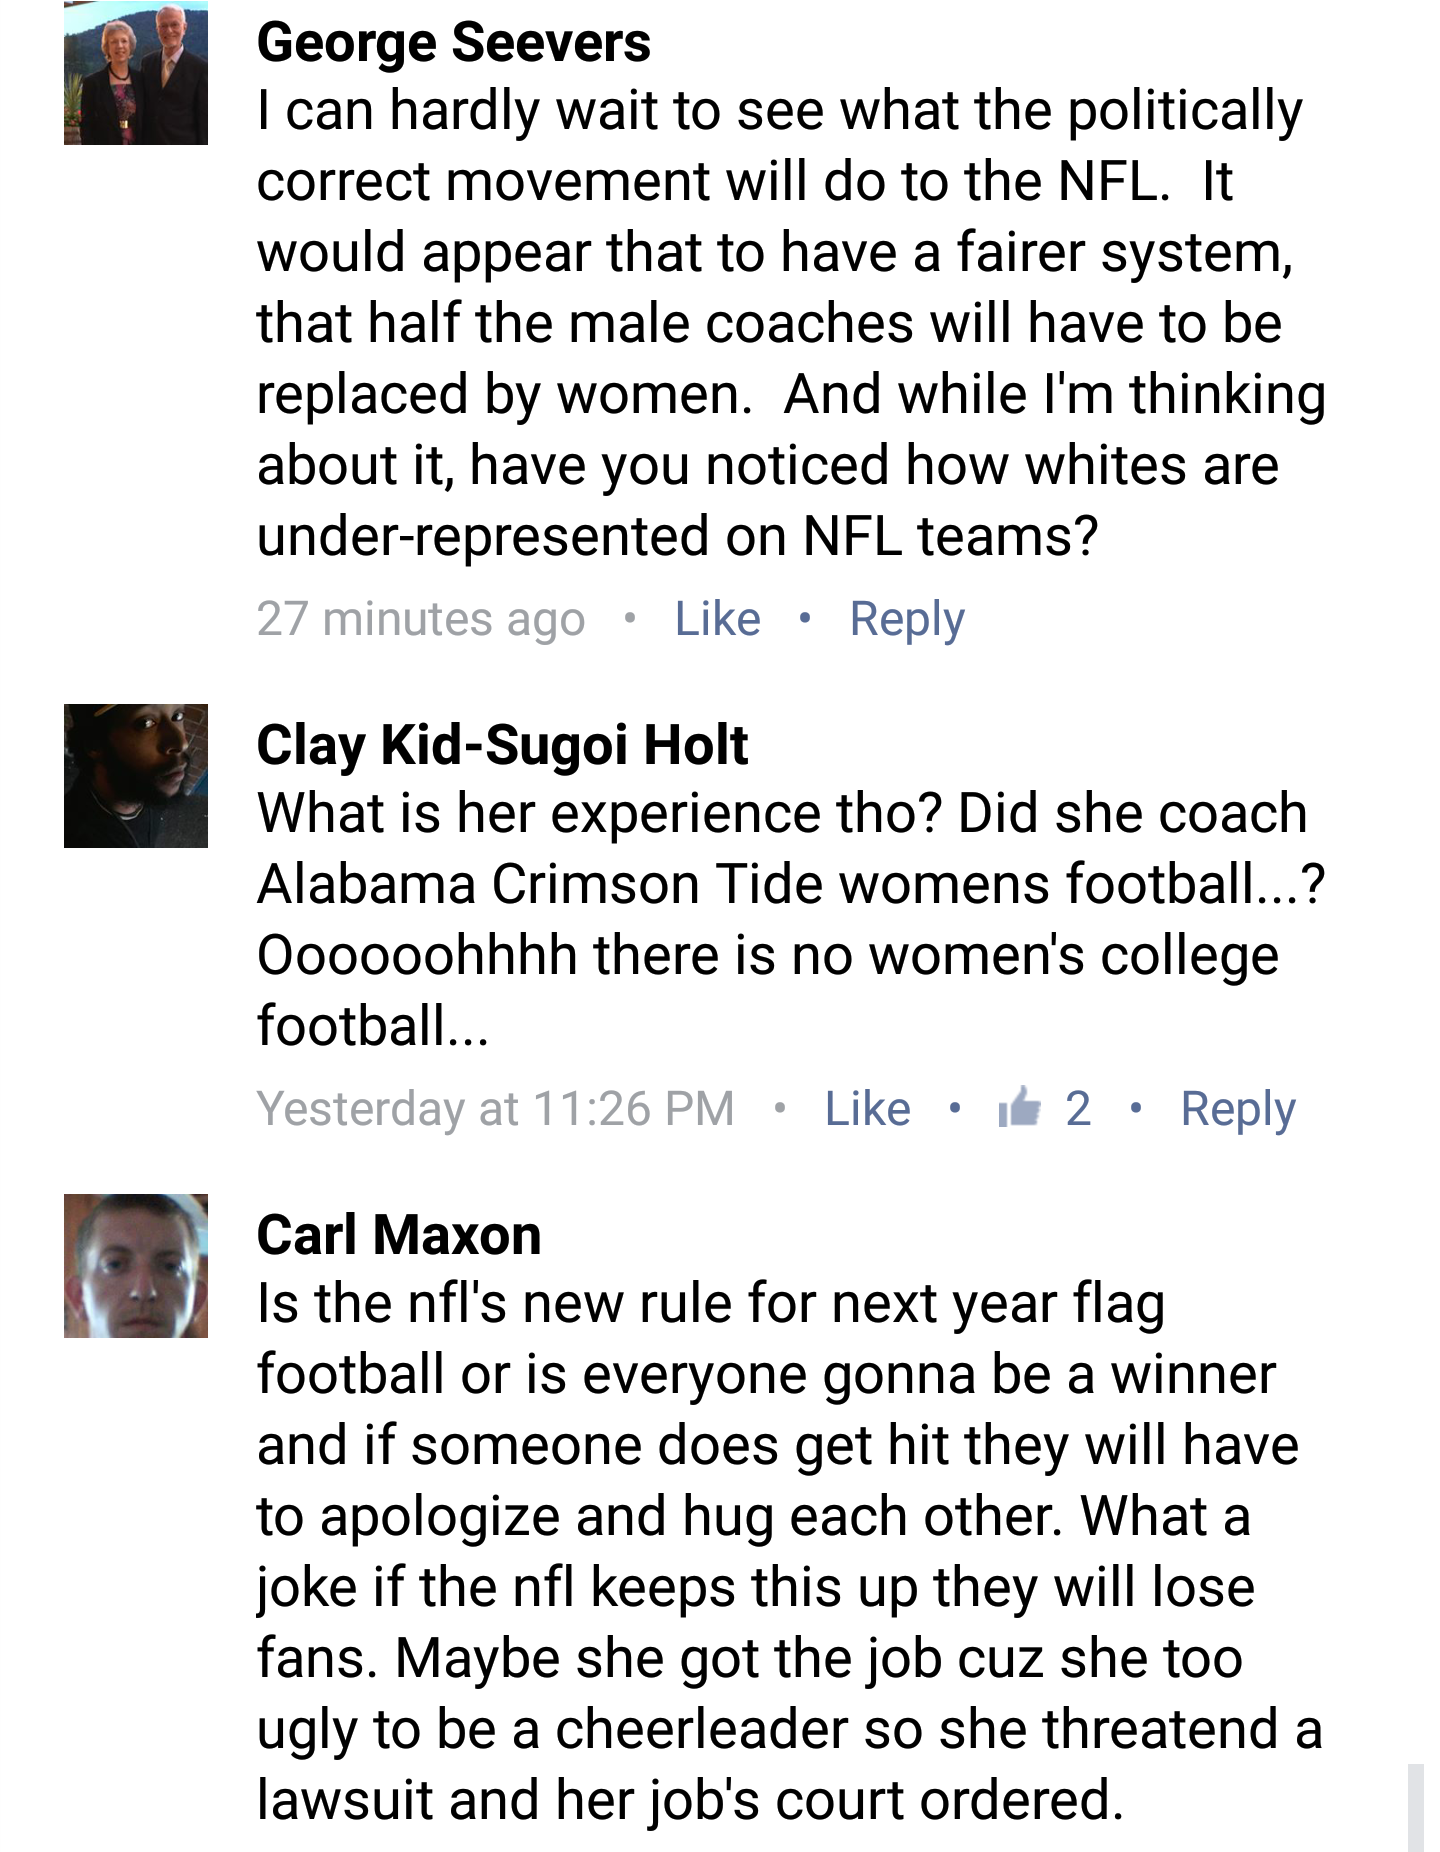The image size is (1440, 1852).
Task: Tap the line starting "Oooooohhhh there is no"
Action: (767, 955)
